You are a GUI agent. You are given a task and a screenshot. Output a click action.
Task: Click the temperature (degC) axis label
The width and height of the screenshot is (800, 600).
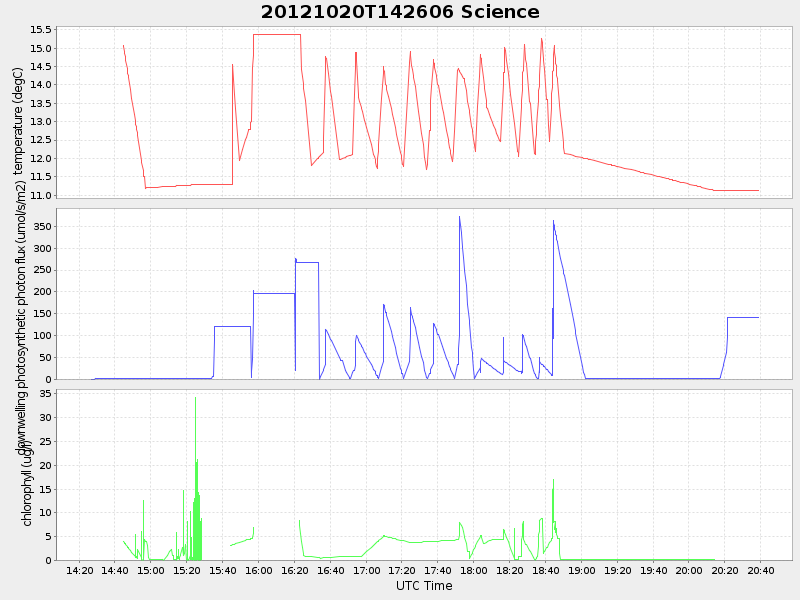18,120
